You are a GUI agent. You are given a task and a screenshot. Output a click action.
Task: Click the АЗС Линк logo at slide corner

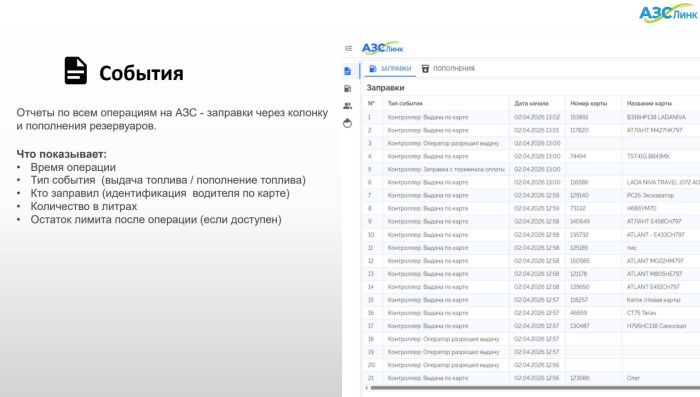668,13
